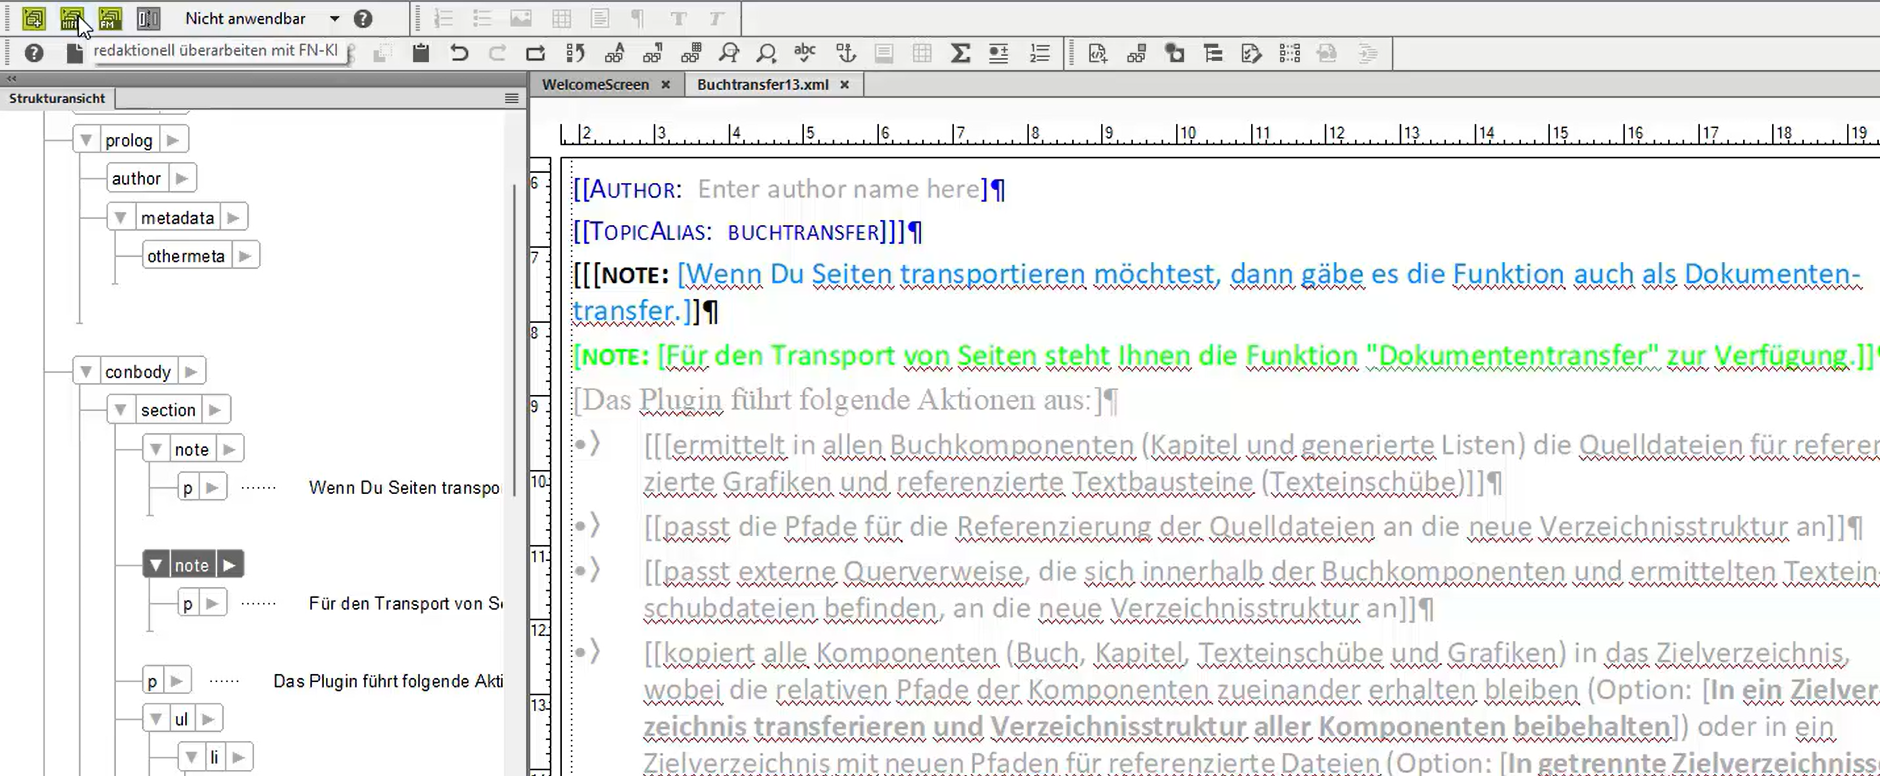Click the insert image toolbar icon
The width and height of the screenshot is (1880, 776).
point(521,19)
